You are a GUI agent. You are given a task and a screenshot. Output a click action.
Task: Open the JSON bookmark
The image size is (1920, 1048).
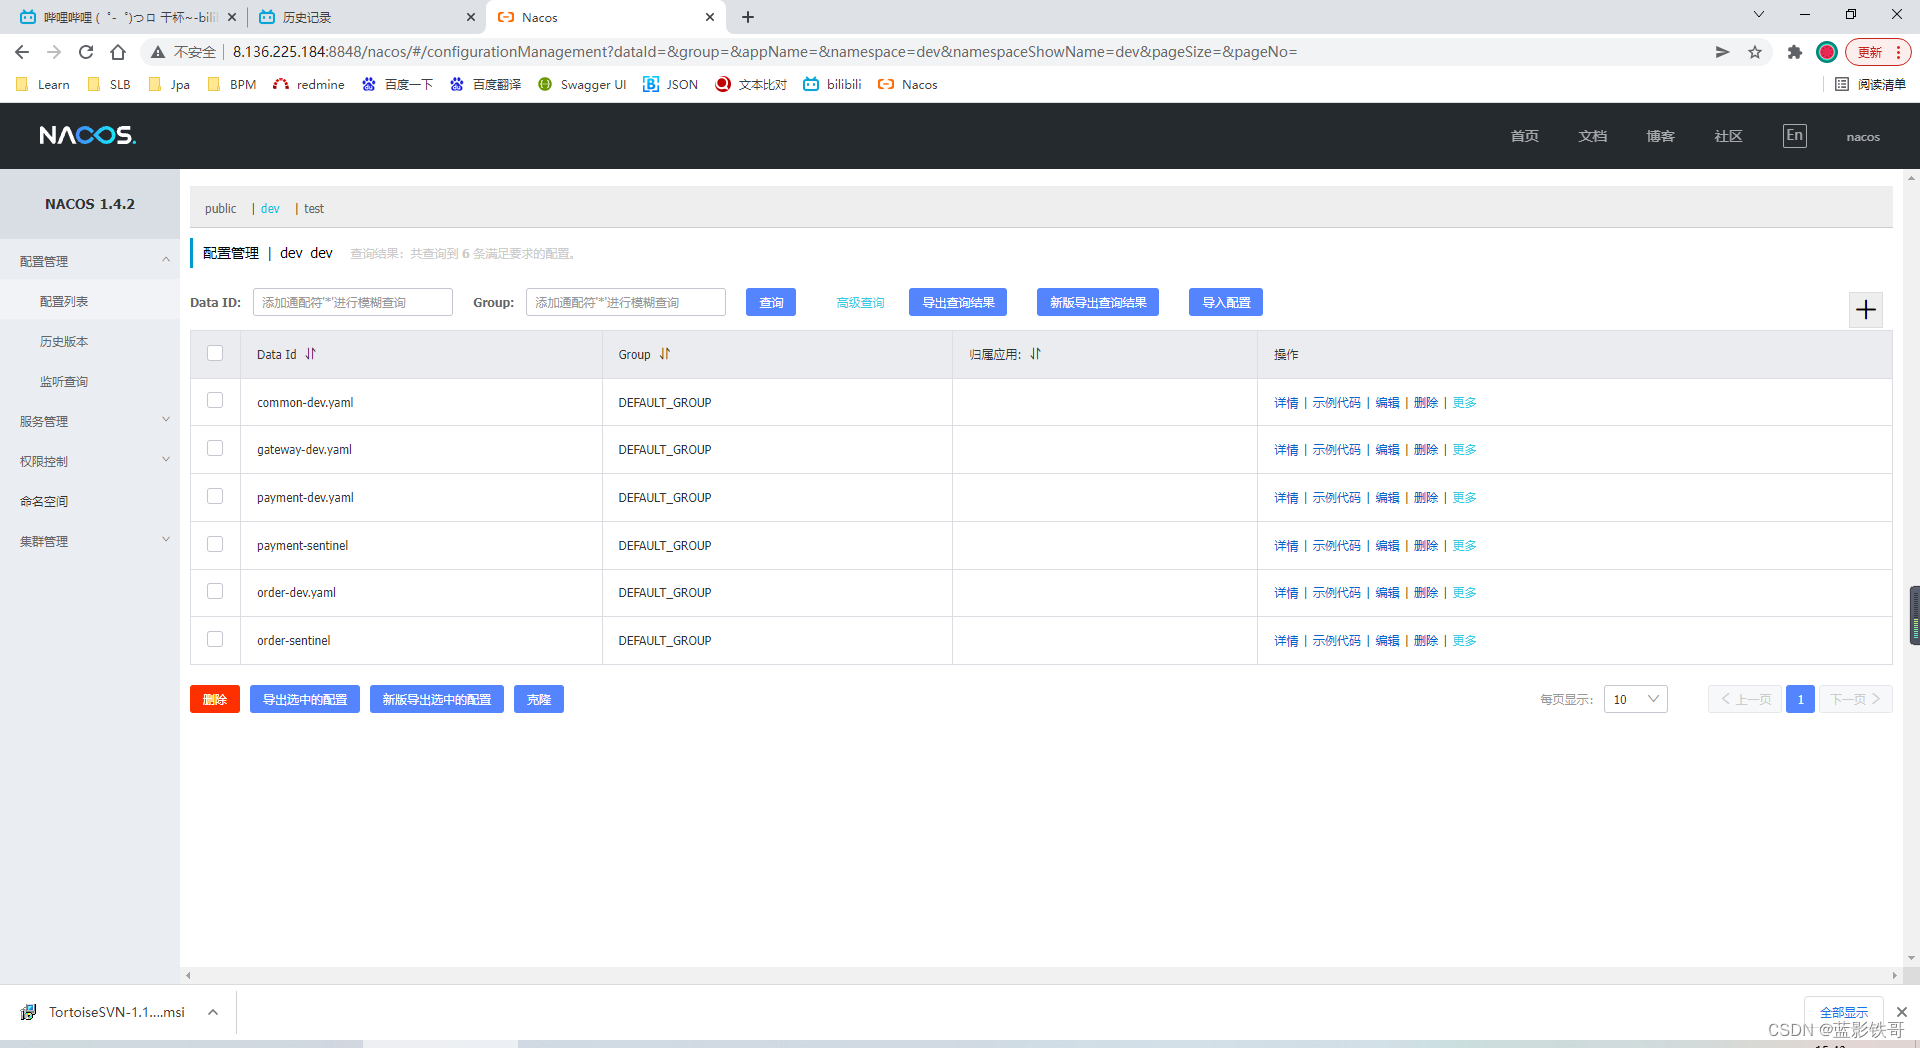click(671, 84)
